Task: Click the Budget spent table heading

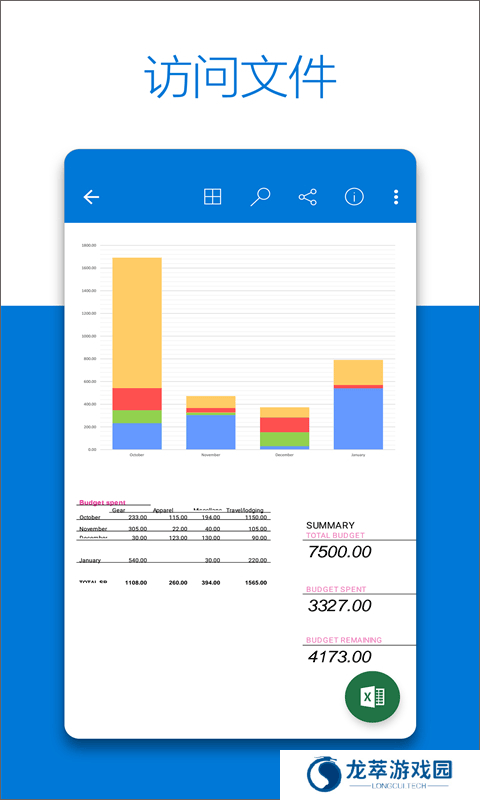Action: 102,503
